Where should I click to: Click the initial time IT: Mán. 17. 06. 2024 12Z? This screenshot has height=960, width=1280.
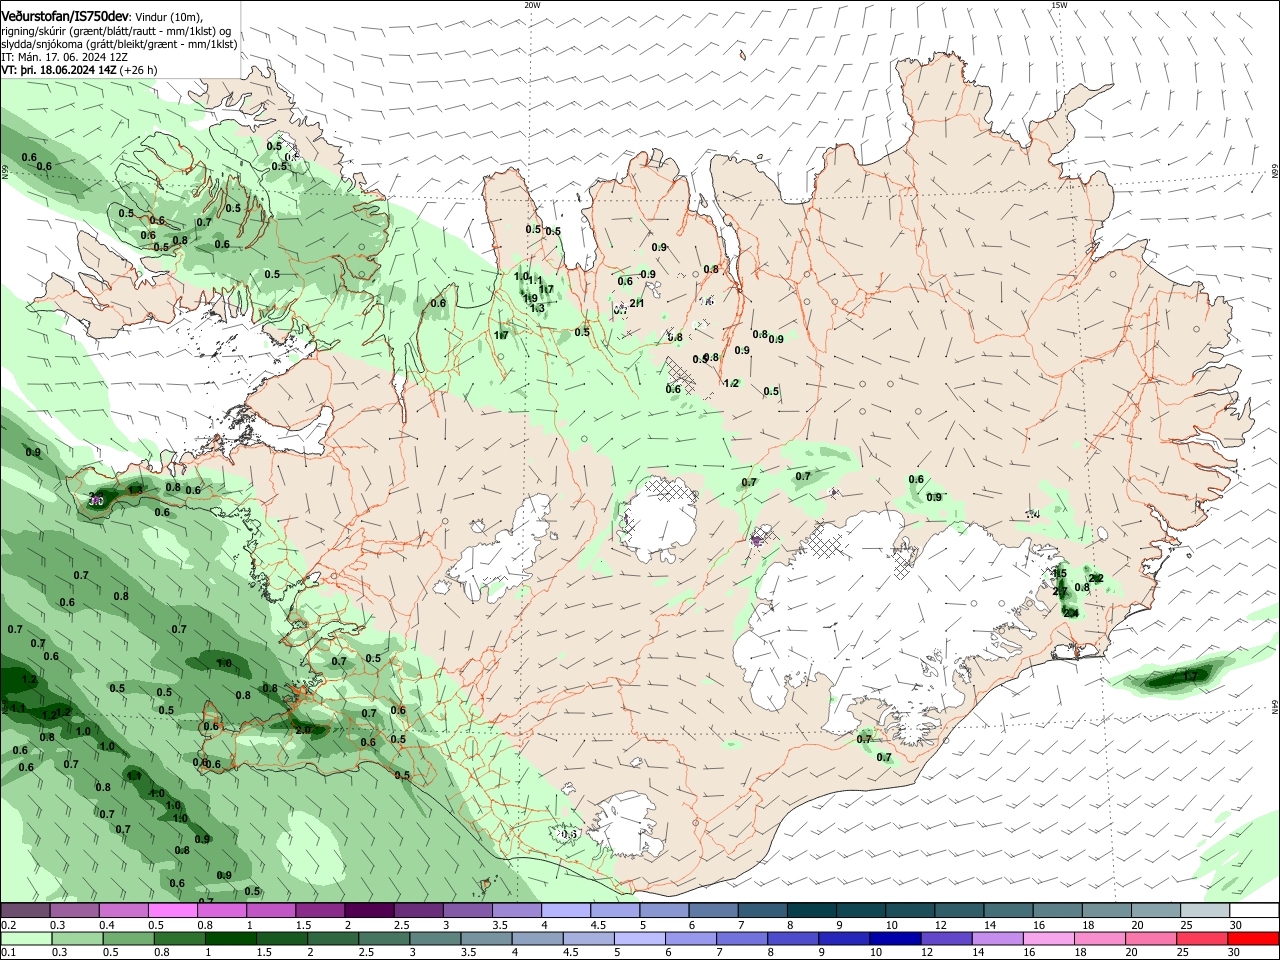coord(64,57)
